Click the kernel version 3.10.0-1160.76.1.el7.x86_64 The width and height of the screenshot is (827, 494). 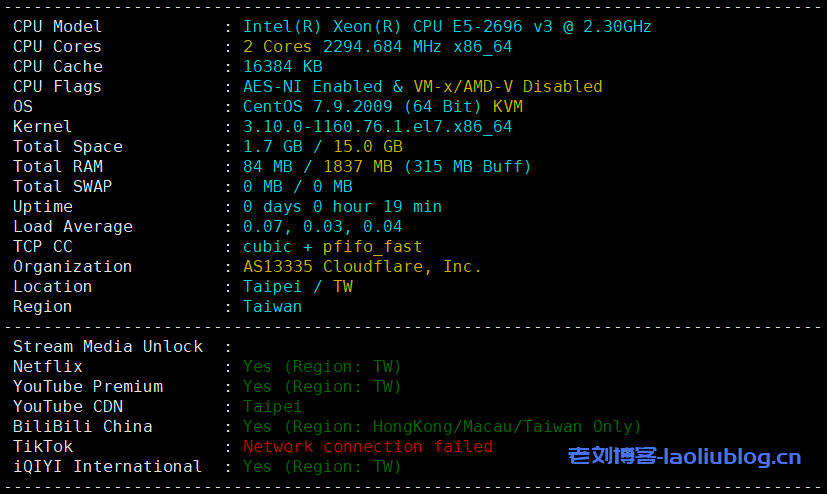[377, 127]
